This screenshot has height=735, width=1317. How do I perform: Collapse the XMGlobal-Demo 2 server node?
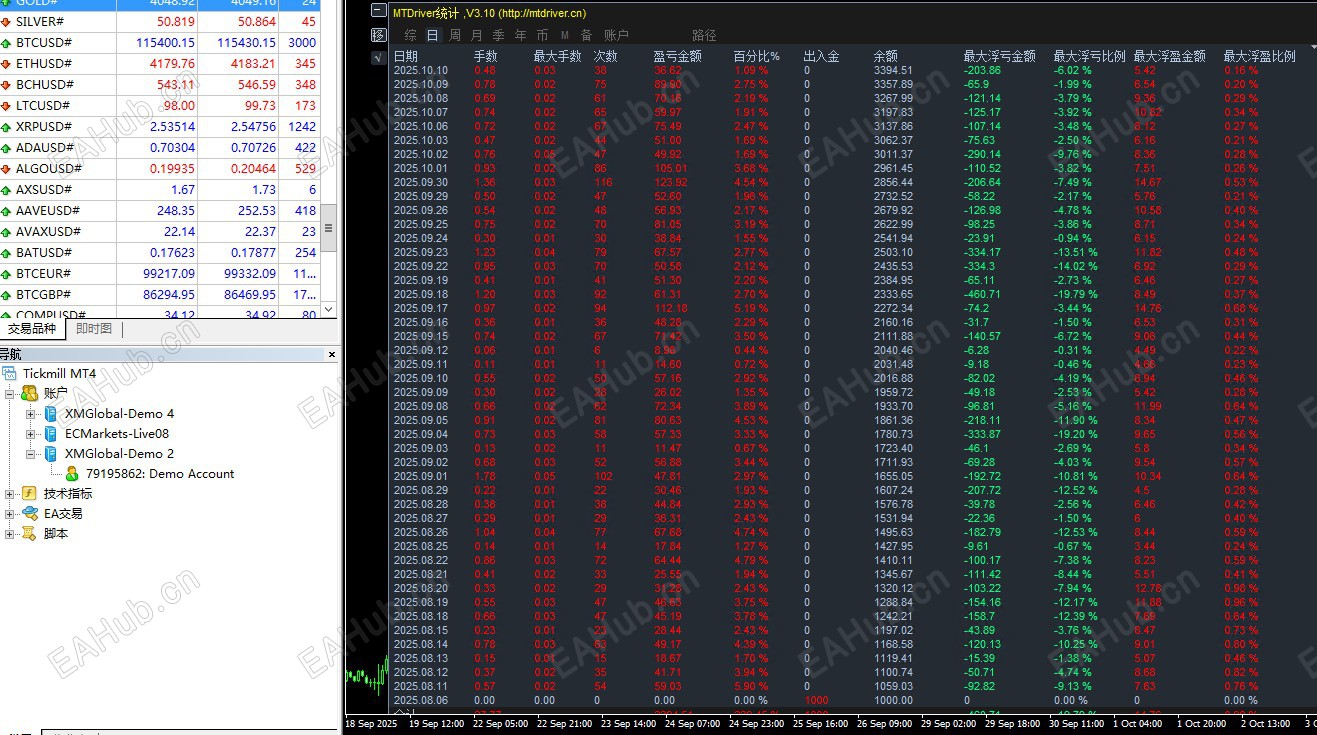pyautogui.click(x=31, y=454)
